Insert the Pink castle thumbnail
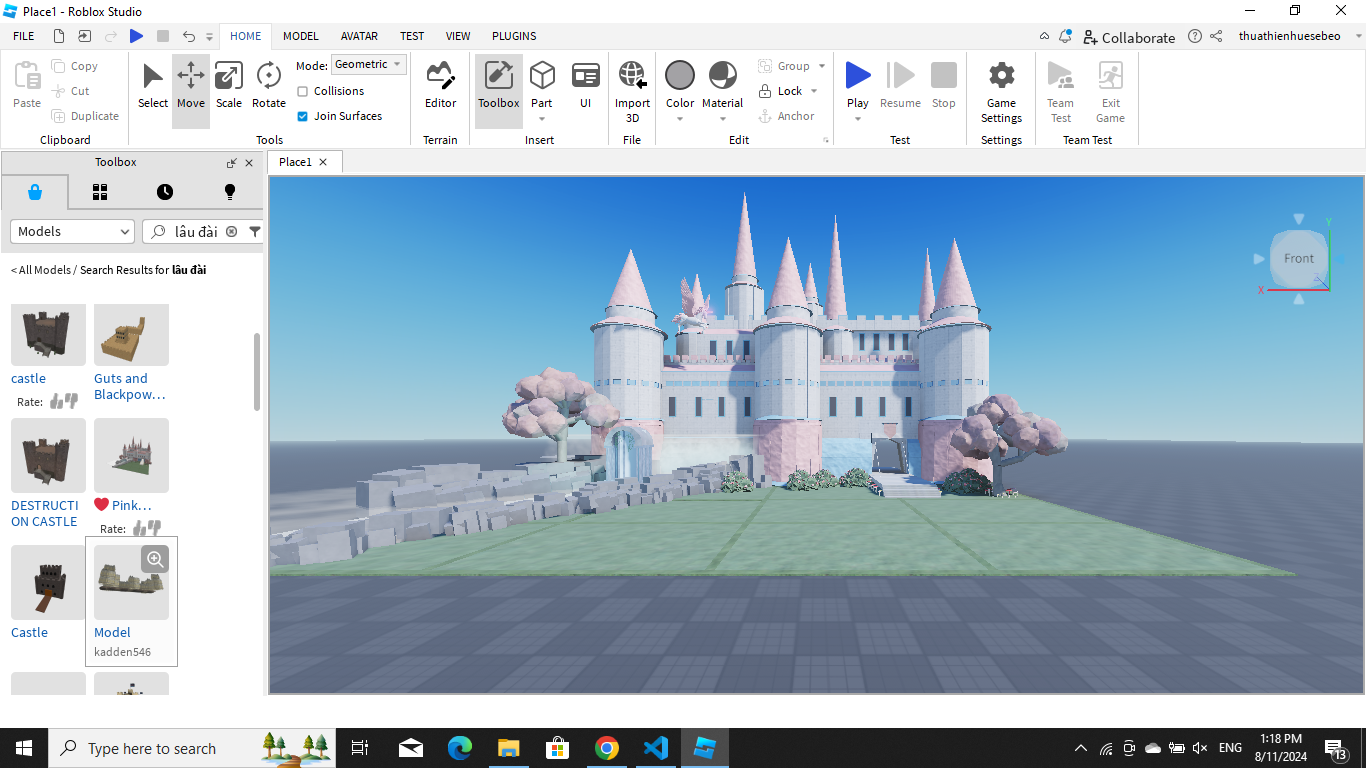The image size is (1366, 768). click(x=131, y=455)
